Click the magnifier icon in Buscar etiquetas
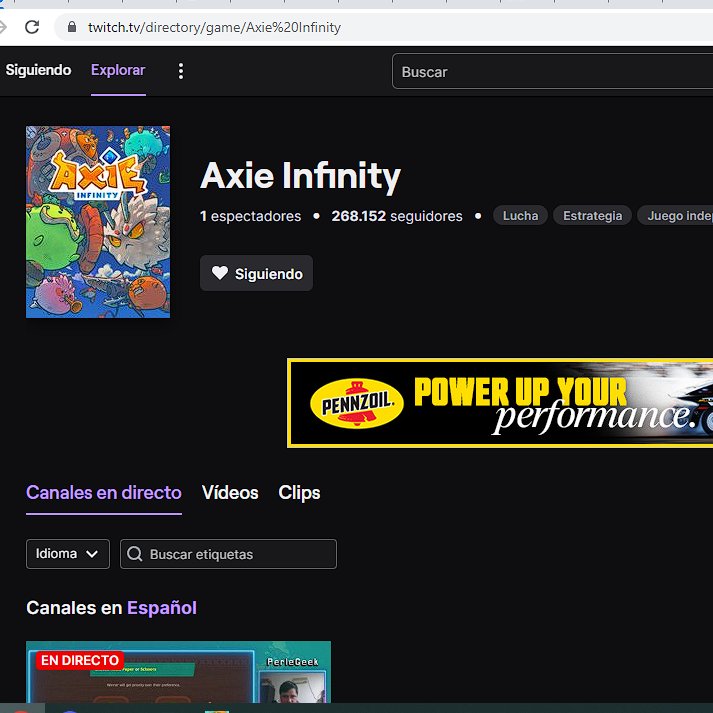713x713 pixels. pos(135,554)
